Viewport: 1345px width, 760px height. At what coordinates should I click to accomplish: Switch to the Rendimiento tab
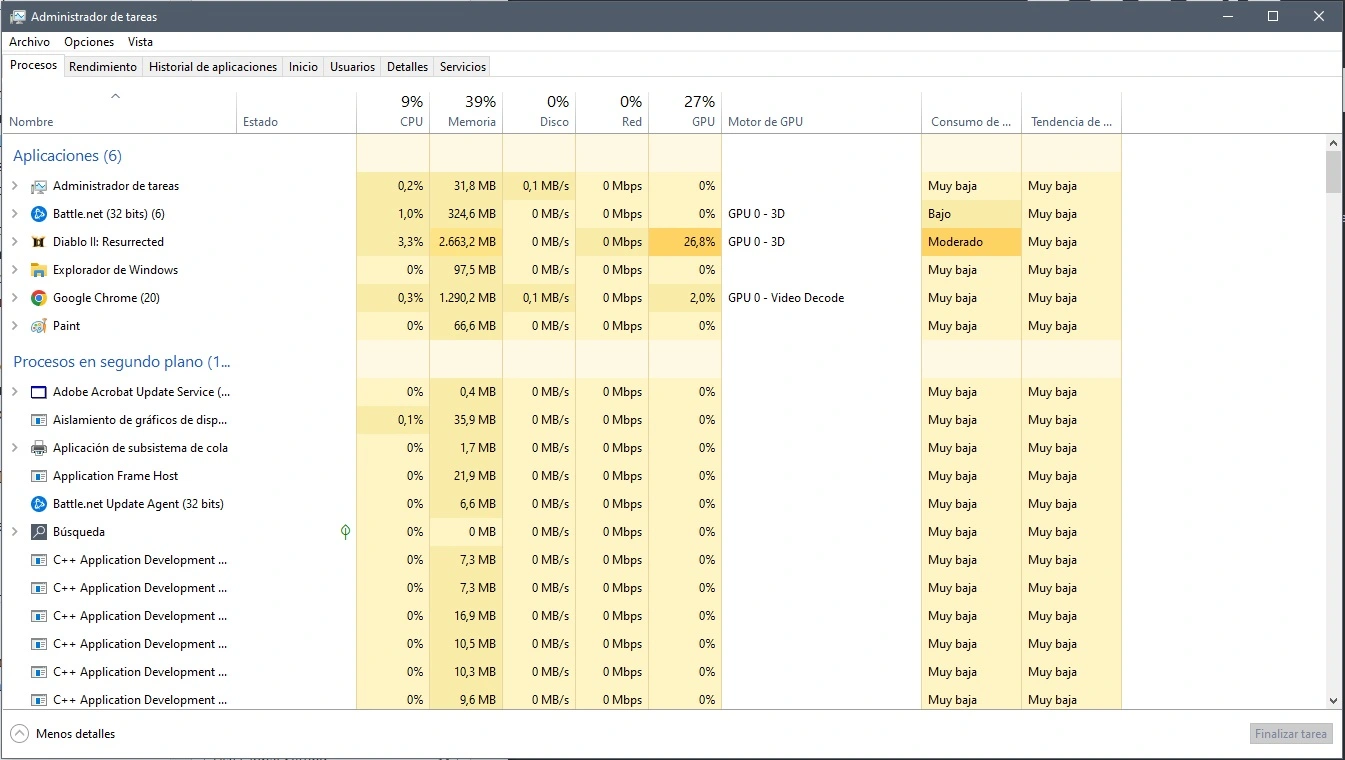pos(103,67)
